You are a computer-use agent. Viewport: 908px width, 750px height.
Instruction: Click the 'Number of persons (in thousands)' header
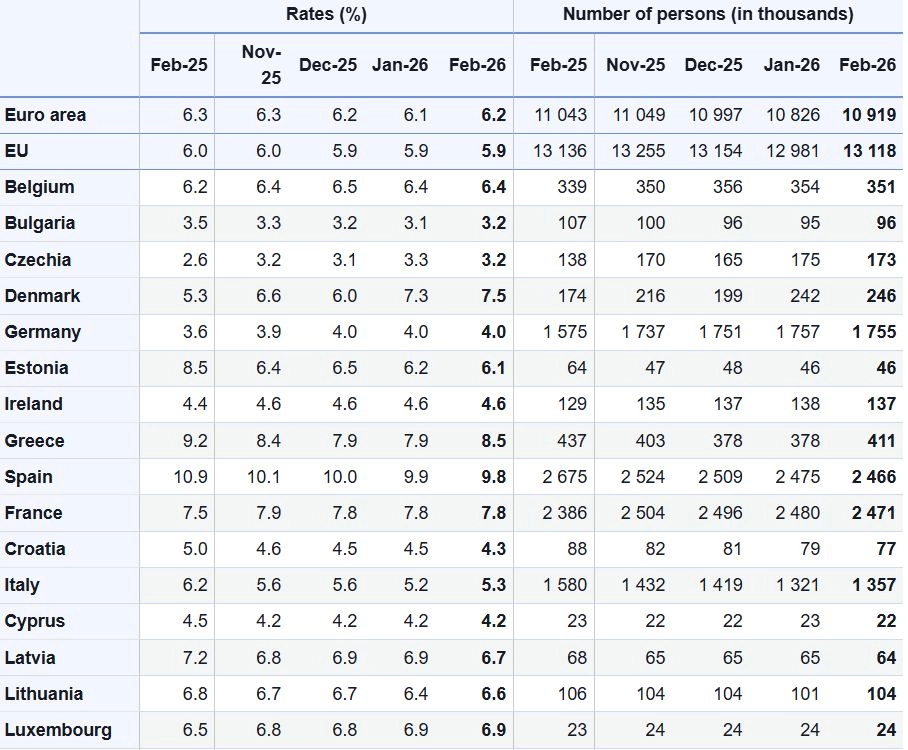point(708,14)
